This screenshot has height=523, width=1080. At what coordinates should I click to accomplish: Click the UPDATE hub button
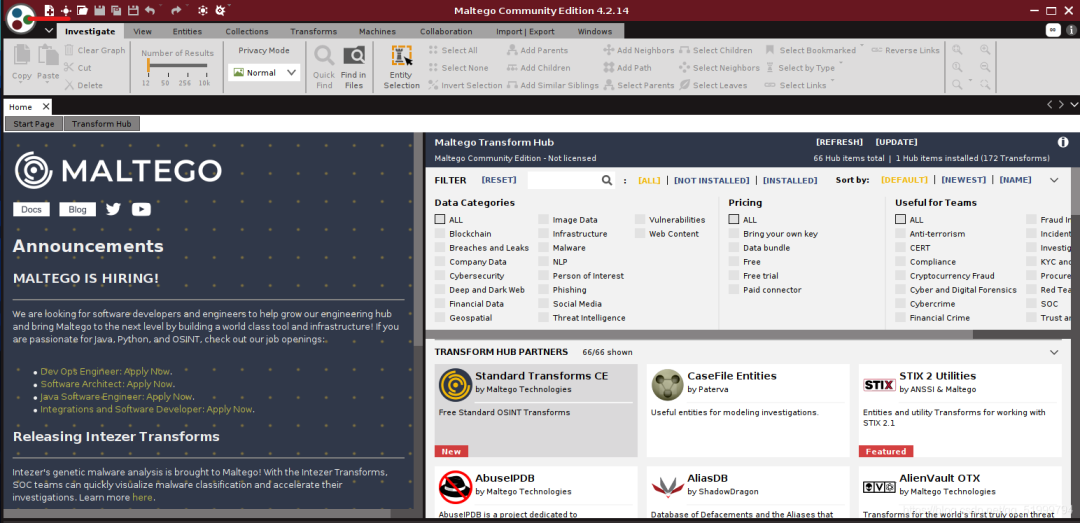click(896, 143)
